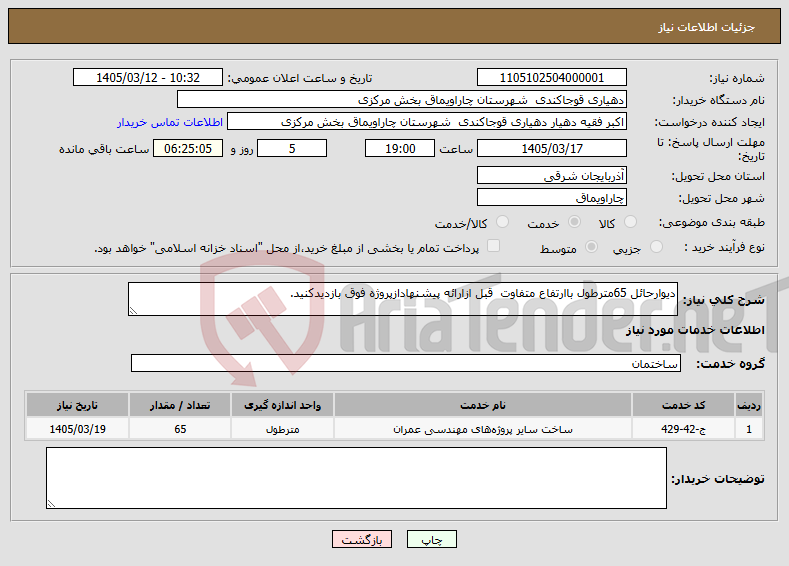Click the buyer organization name field

(x=402, y=100)
